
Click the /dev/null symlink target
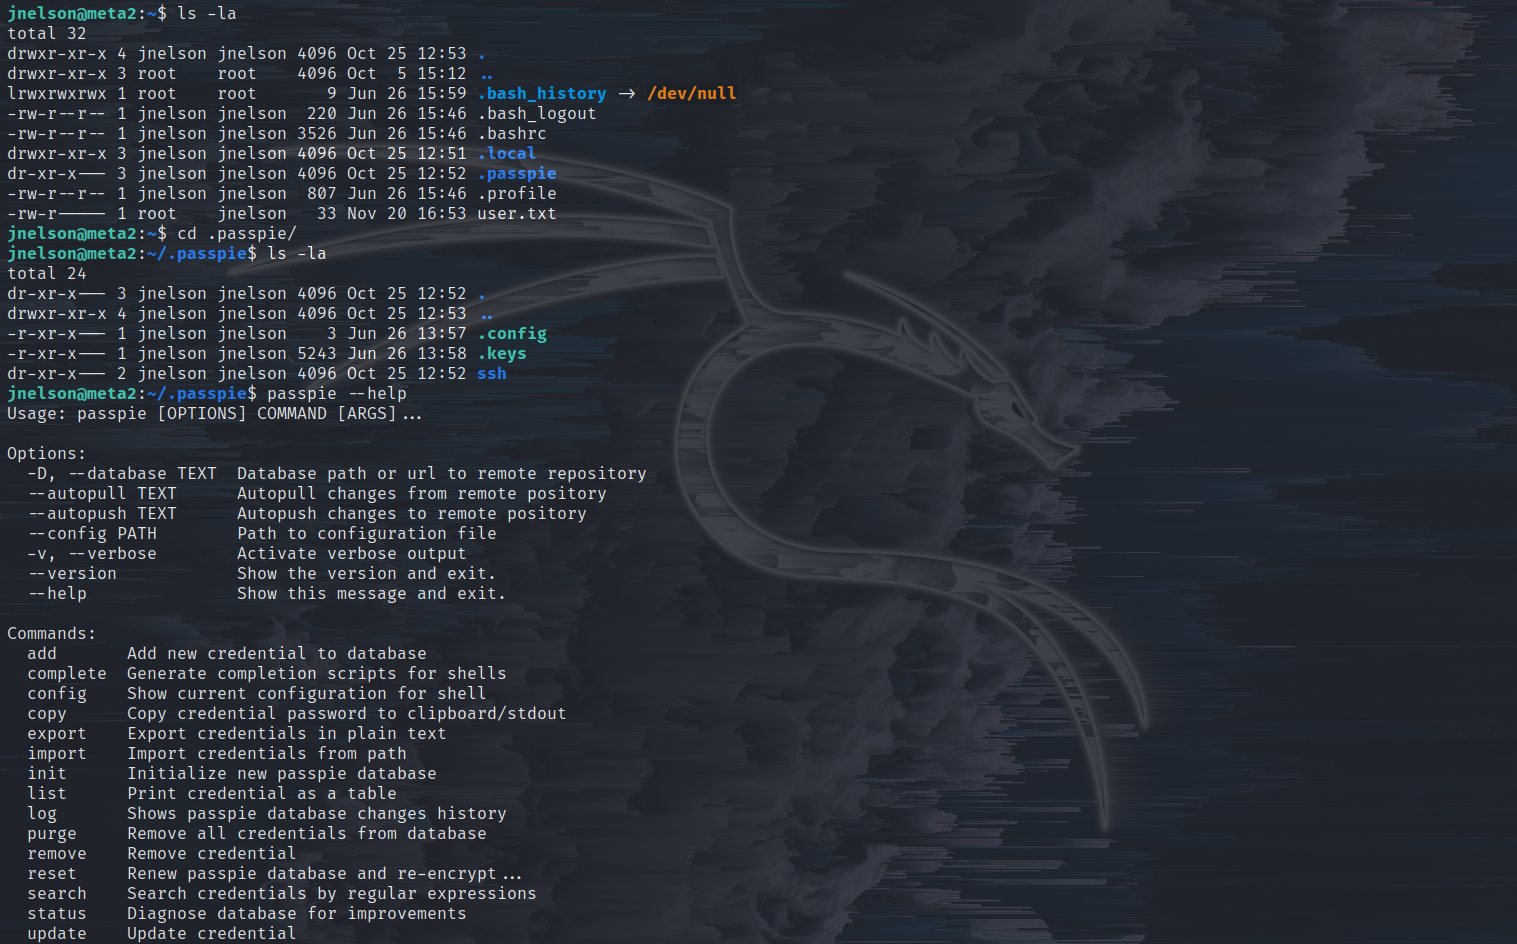(692, 94)
